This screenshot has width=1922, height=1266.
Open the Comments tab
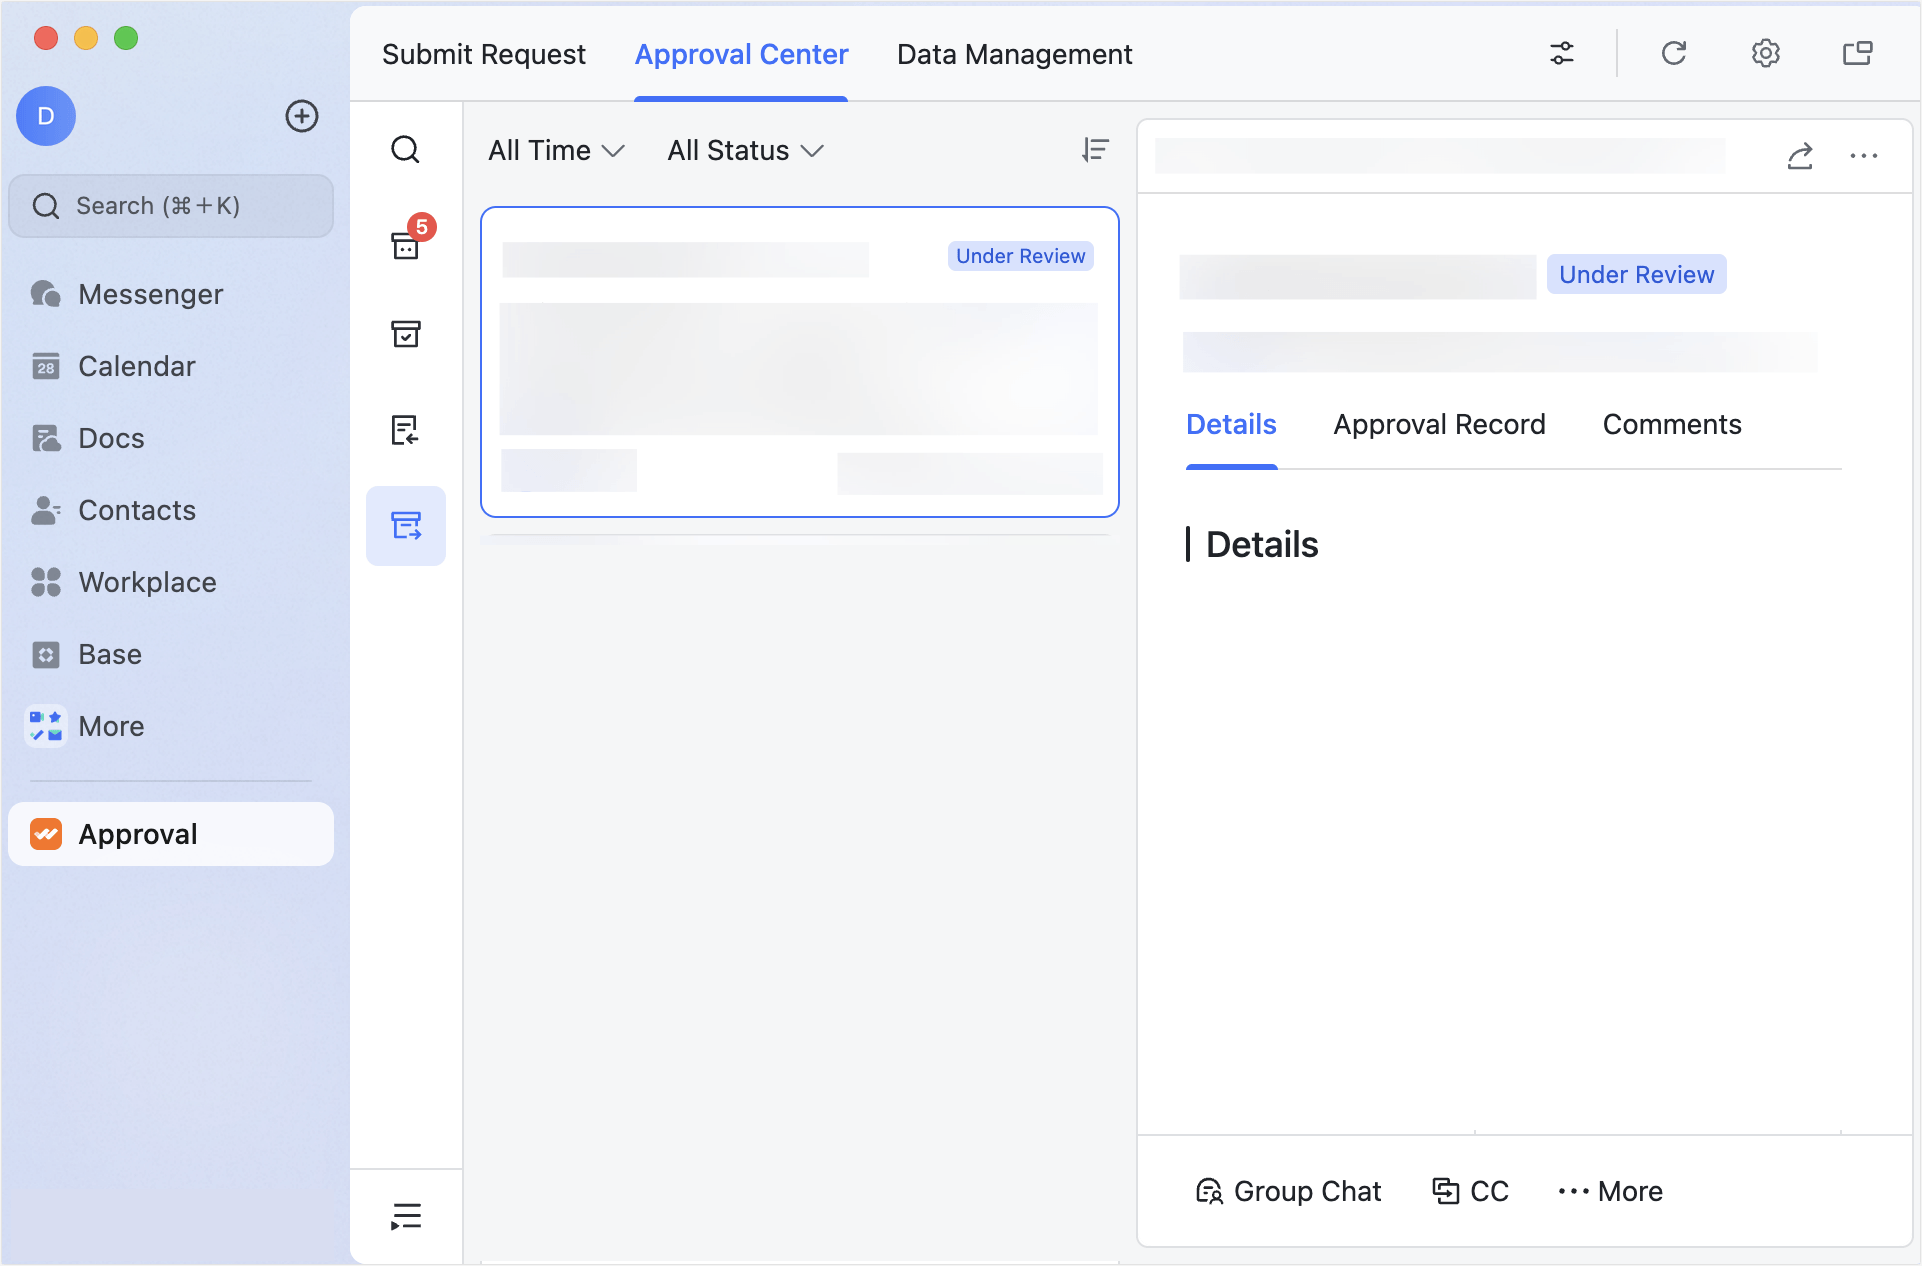tap(1671, 424)
